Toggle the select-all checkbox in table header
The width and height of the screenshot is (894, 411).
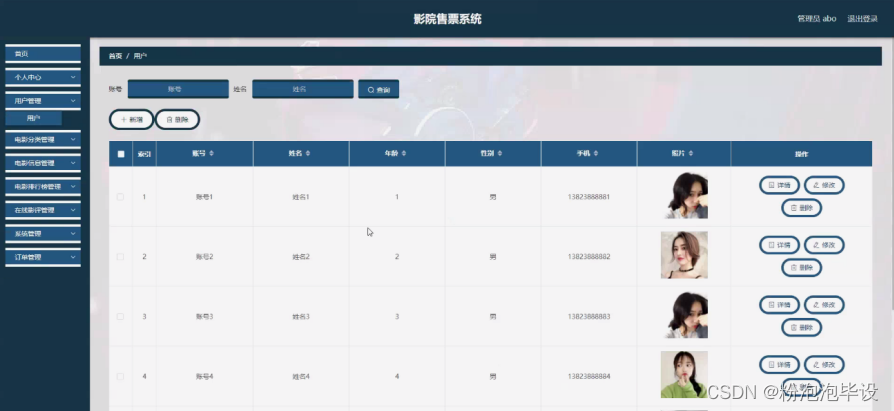(121, 154)
